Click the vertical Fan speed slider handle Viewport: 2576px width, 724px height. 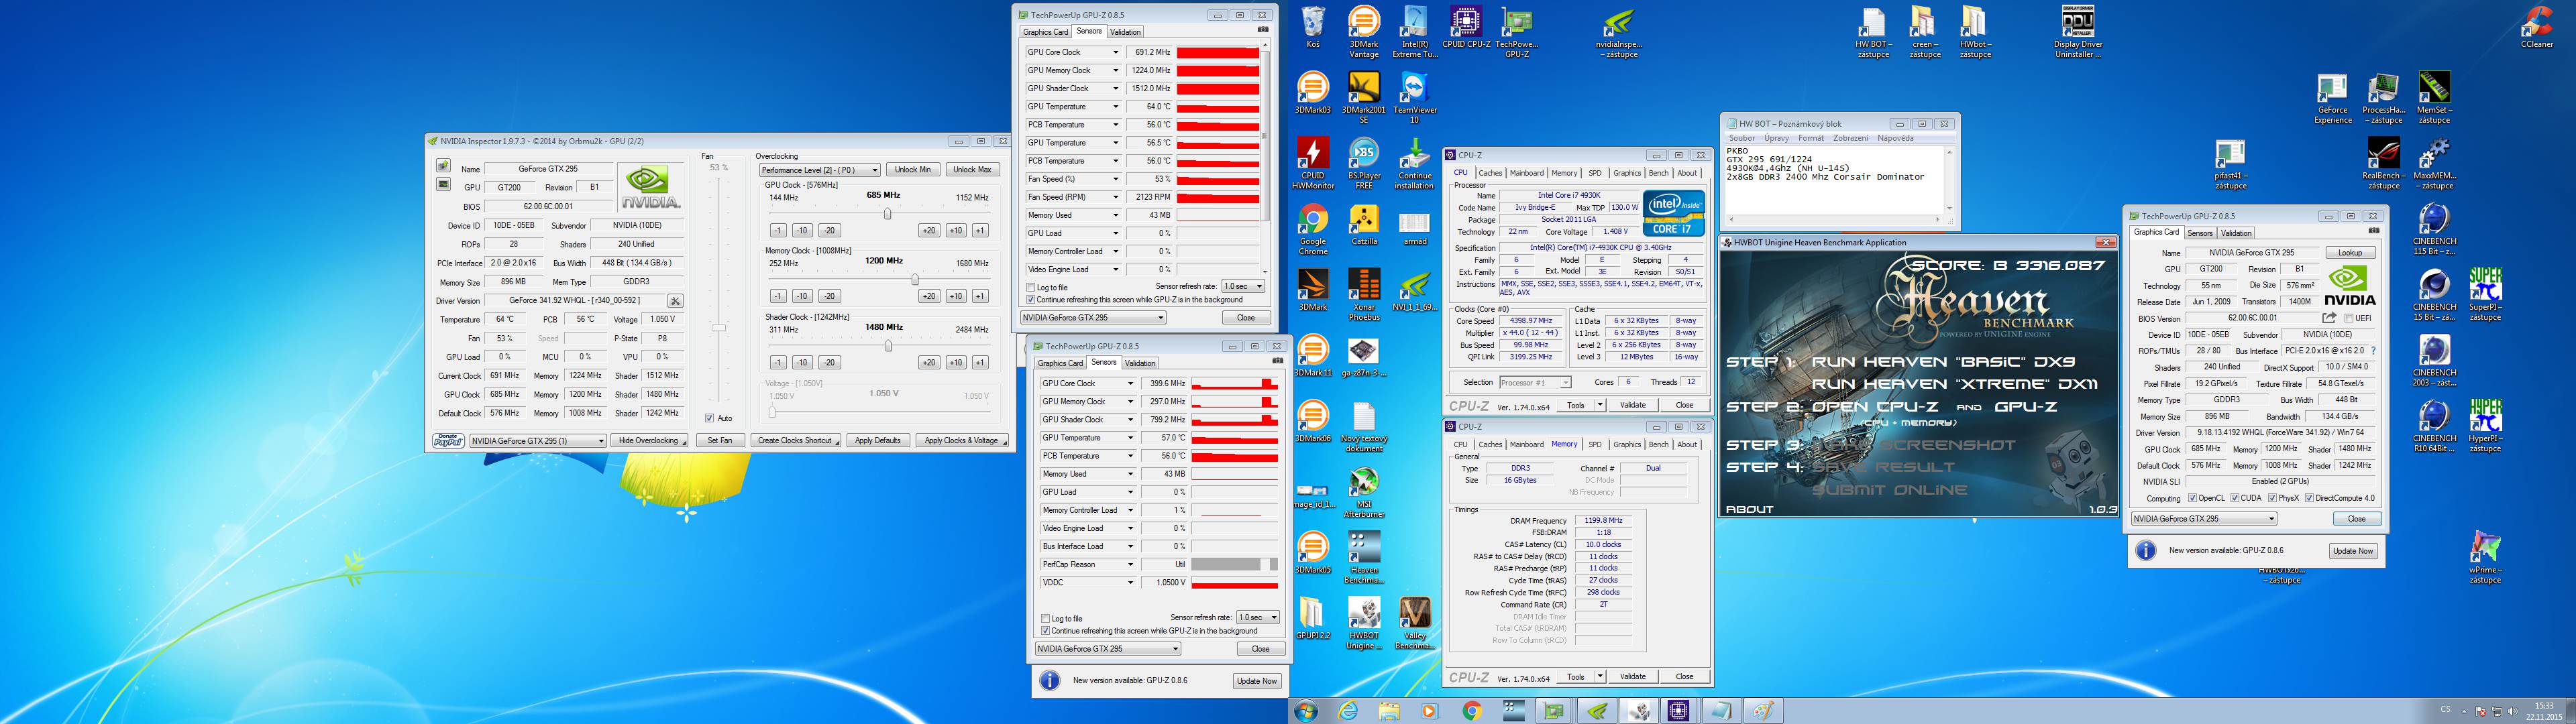pyautogui.click(x=718, y=328)
